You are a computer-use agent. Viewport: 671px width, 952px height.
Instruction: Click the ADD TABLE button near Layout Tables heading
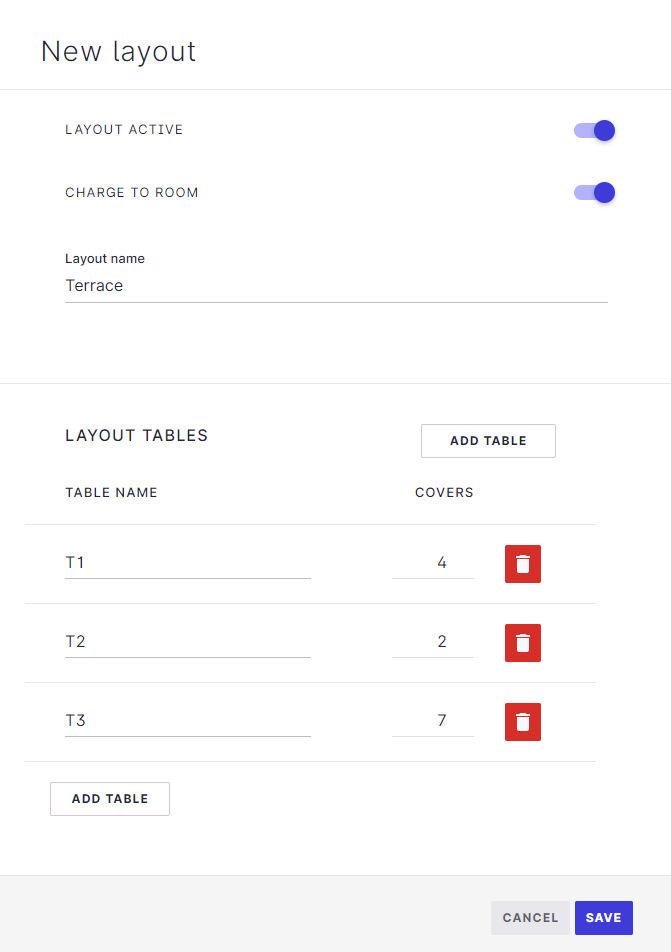coord(488,440)
